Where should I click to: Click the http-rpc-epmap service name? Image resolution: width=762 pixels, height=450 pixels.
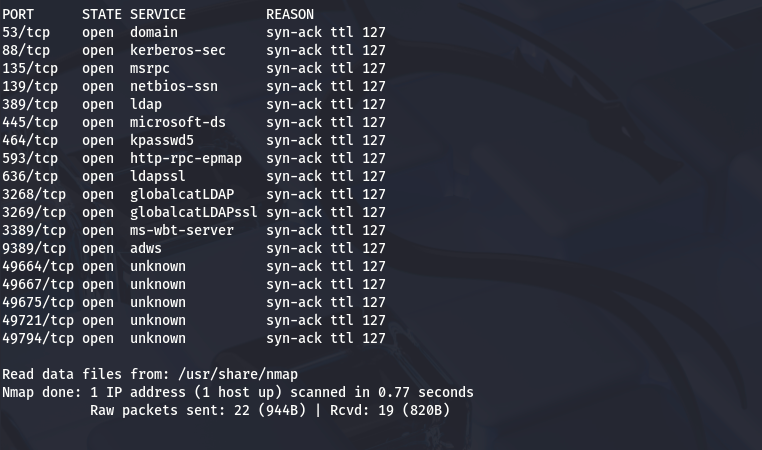(186, 158)
